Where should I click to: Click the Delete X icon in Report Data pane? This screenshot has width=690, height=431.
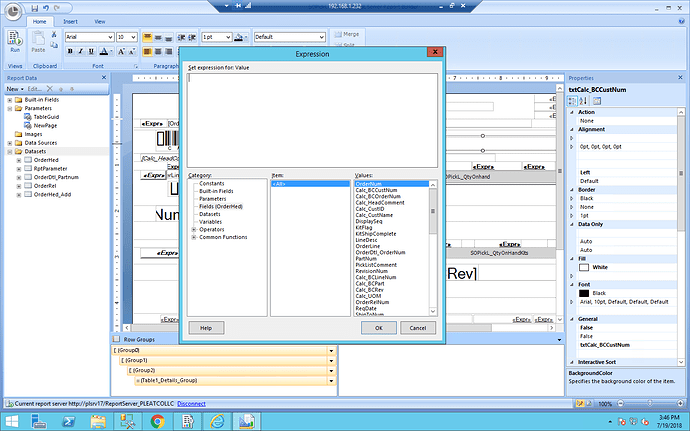coord(50,89)
